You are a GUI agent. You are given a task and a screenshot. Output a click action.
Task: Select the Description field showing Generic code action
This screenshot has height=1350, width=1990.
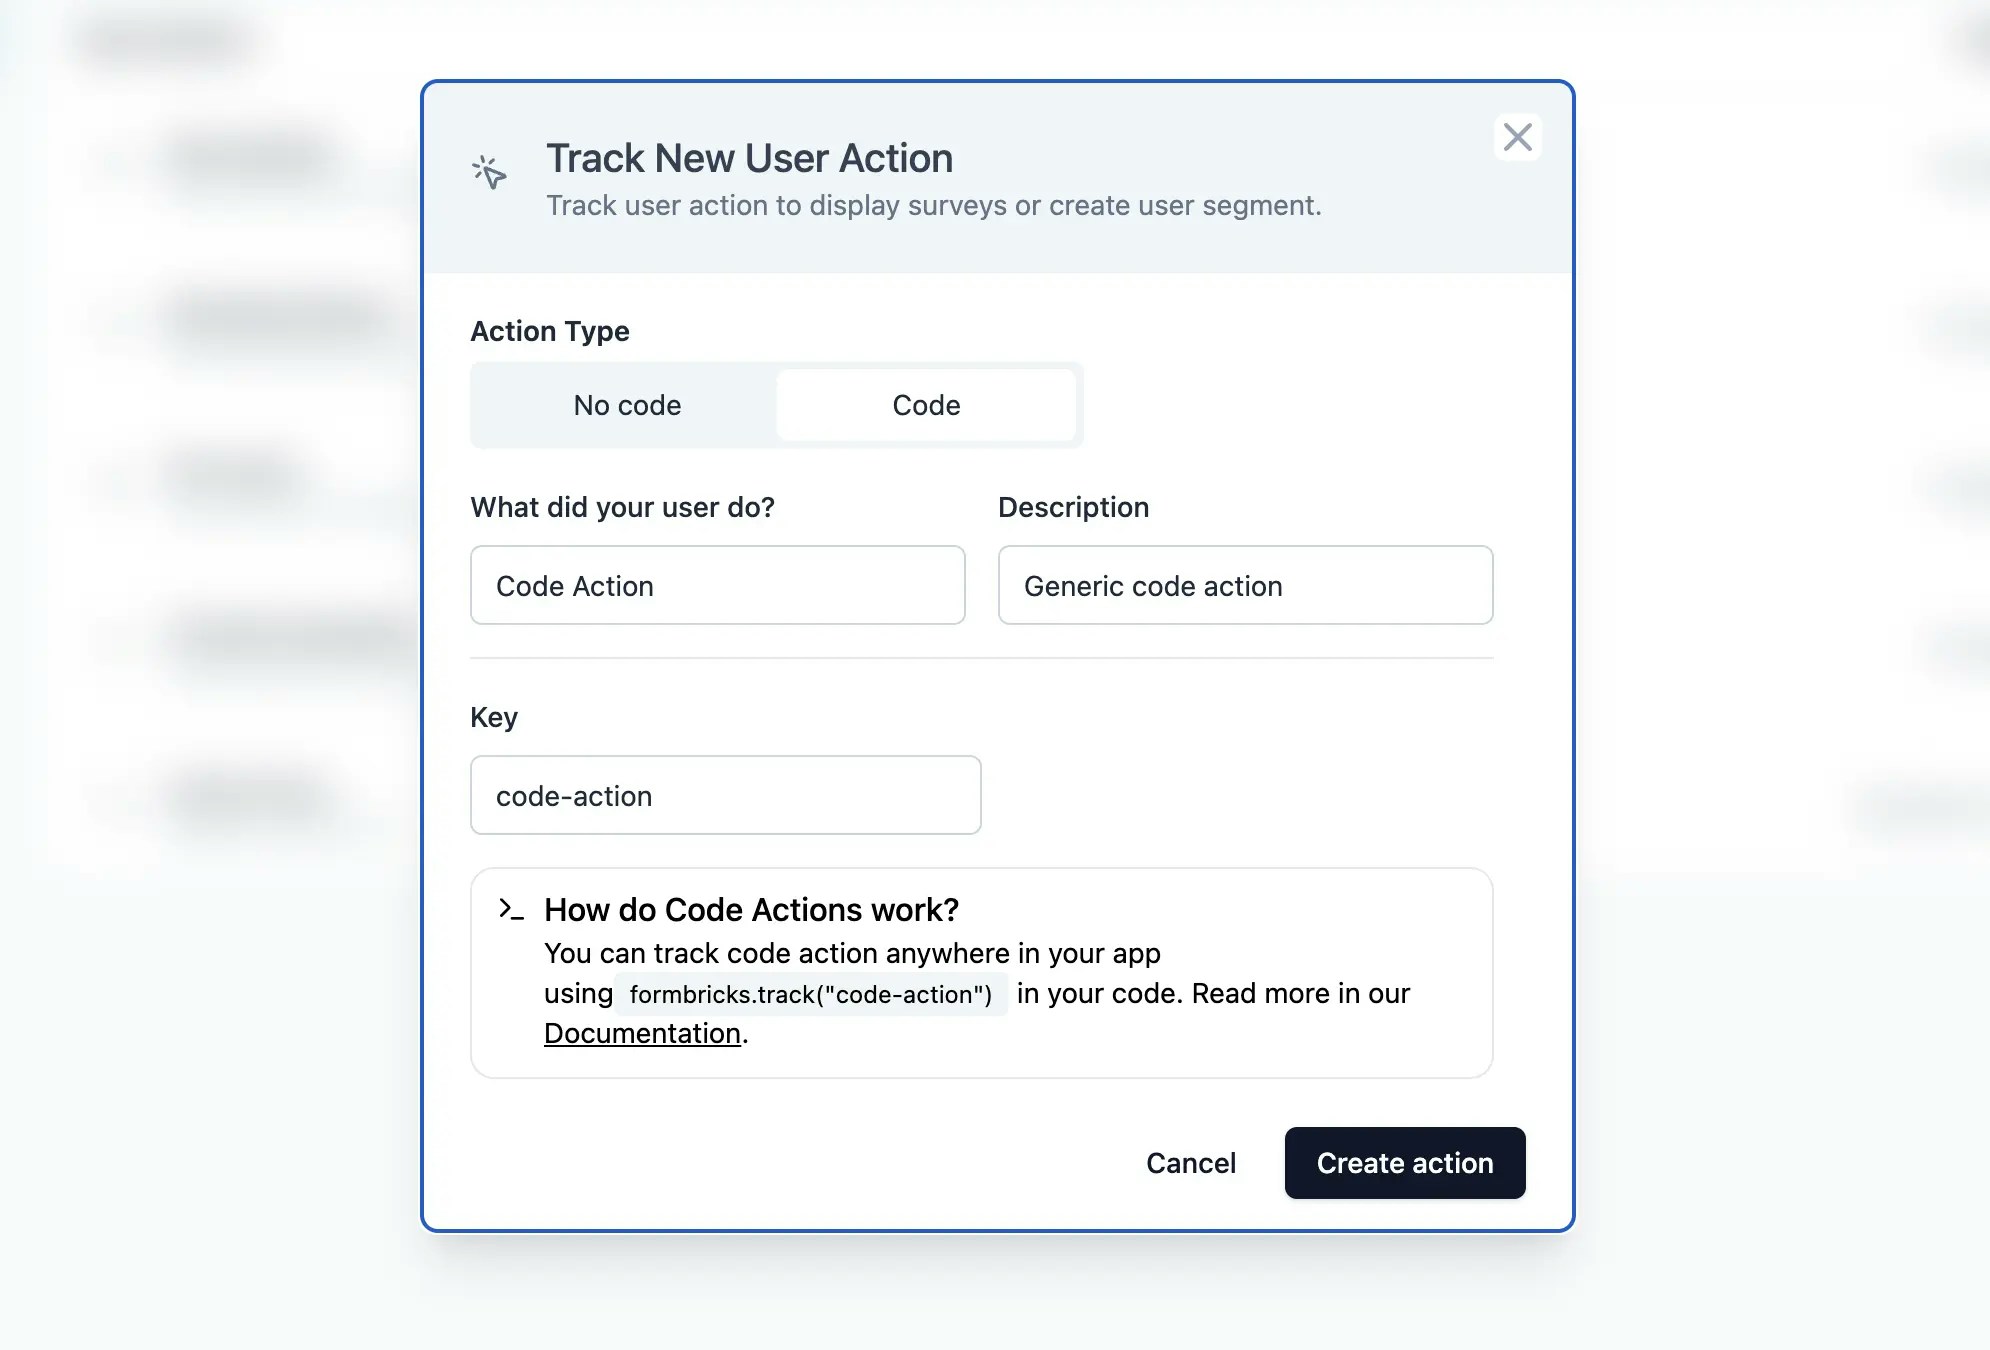click(x=1244, y=586)
